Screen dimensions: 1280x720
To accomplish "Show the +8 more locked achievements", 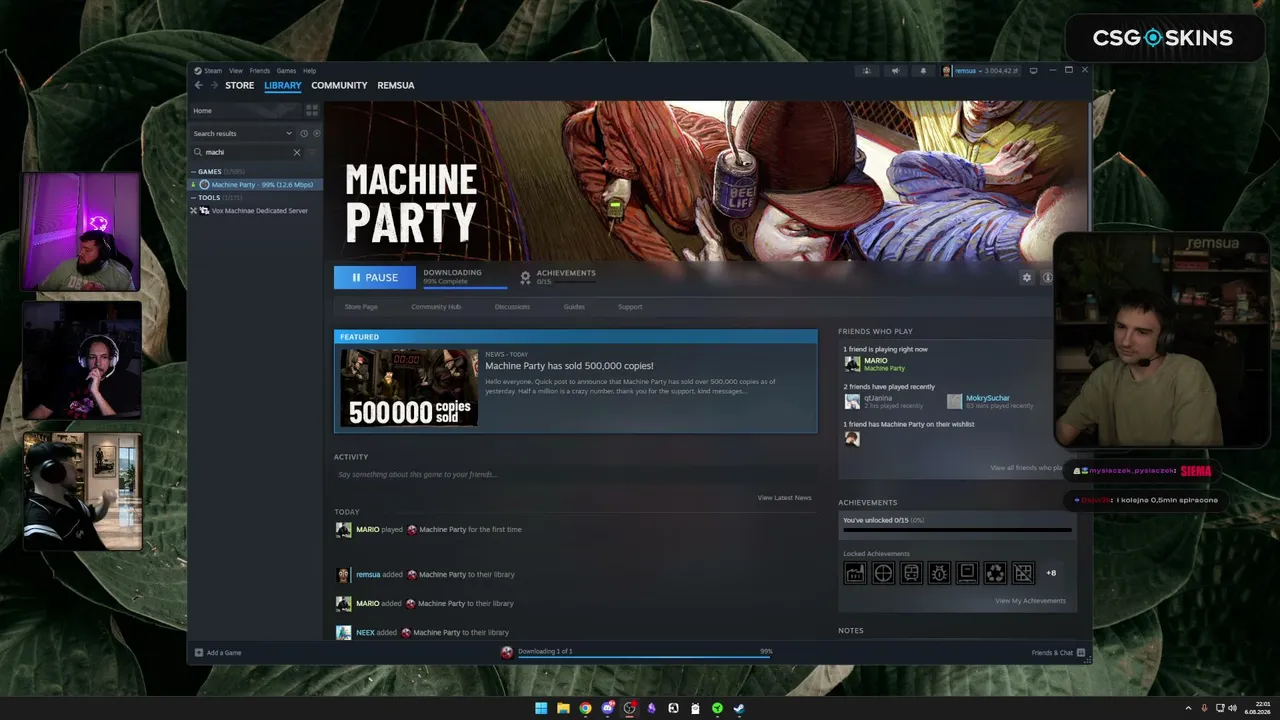I will (1051, 573).
